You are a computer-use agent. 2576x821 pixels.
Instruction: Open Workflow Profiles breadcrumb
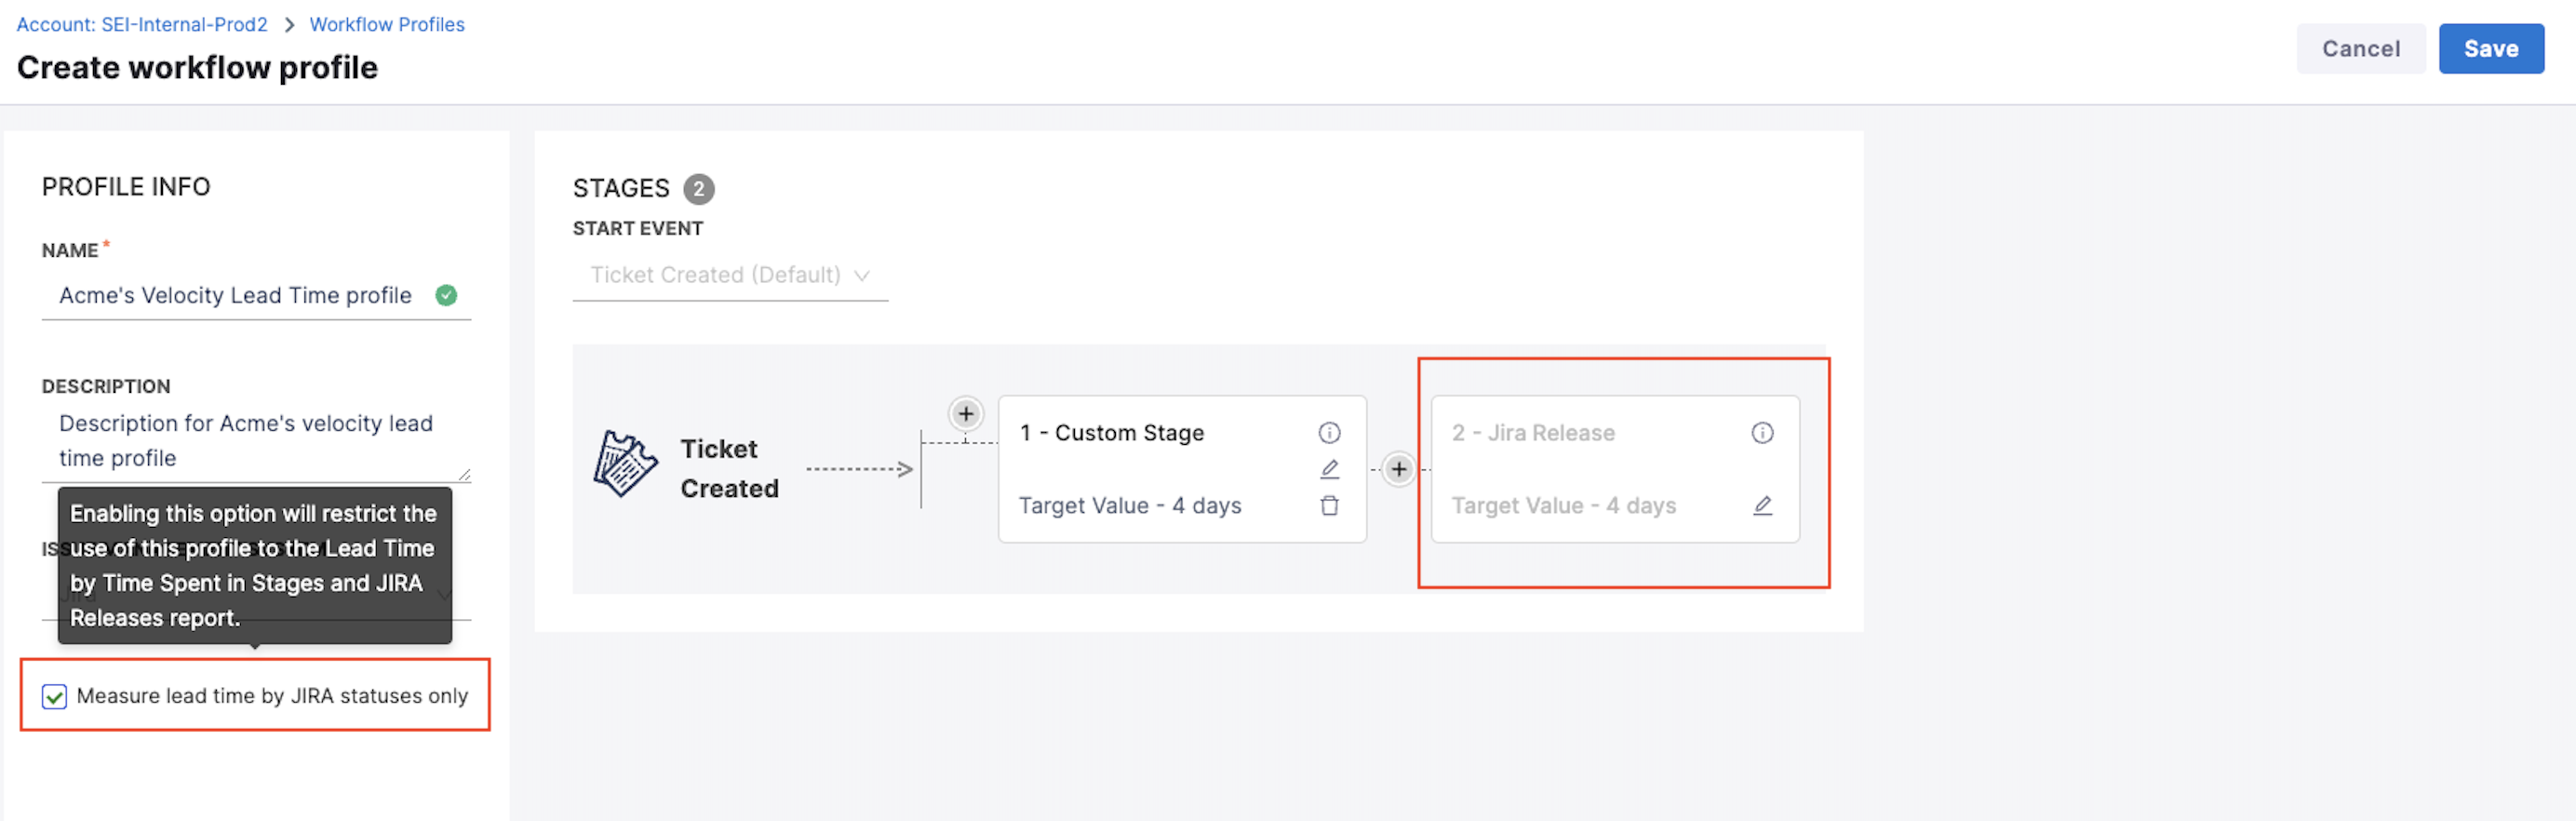tap(387, 24)
